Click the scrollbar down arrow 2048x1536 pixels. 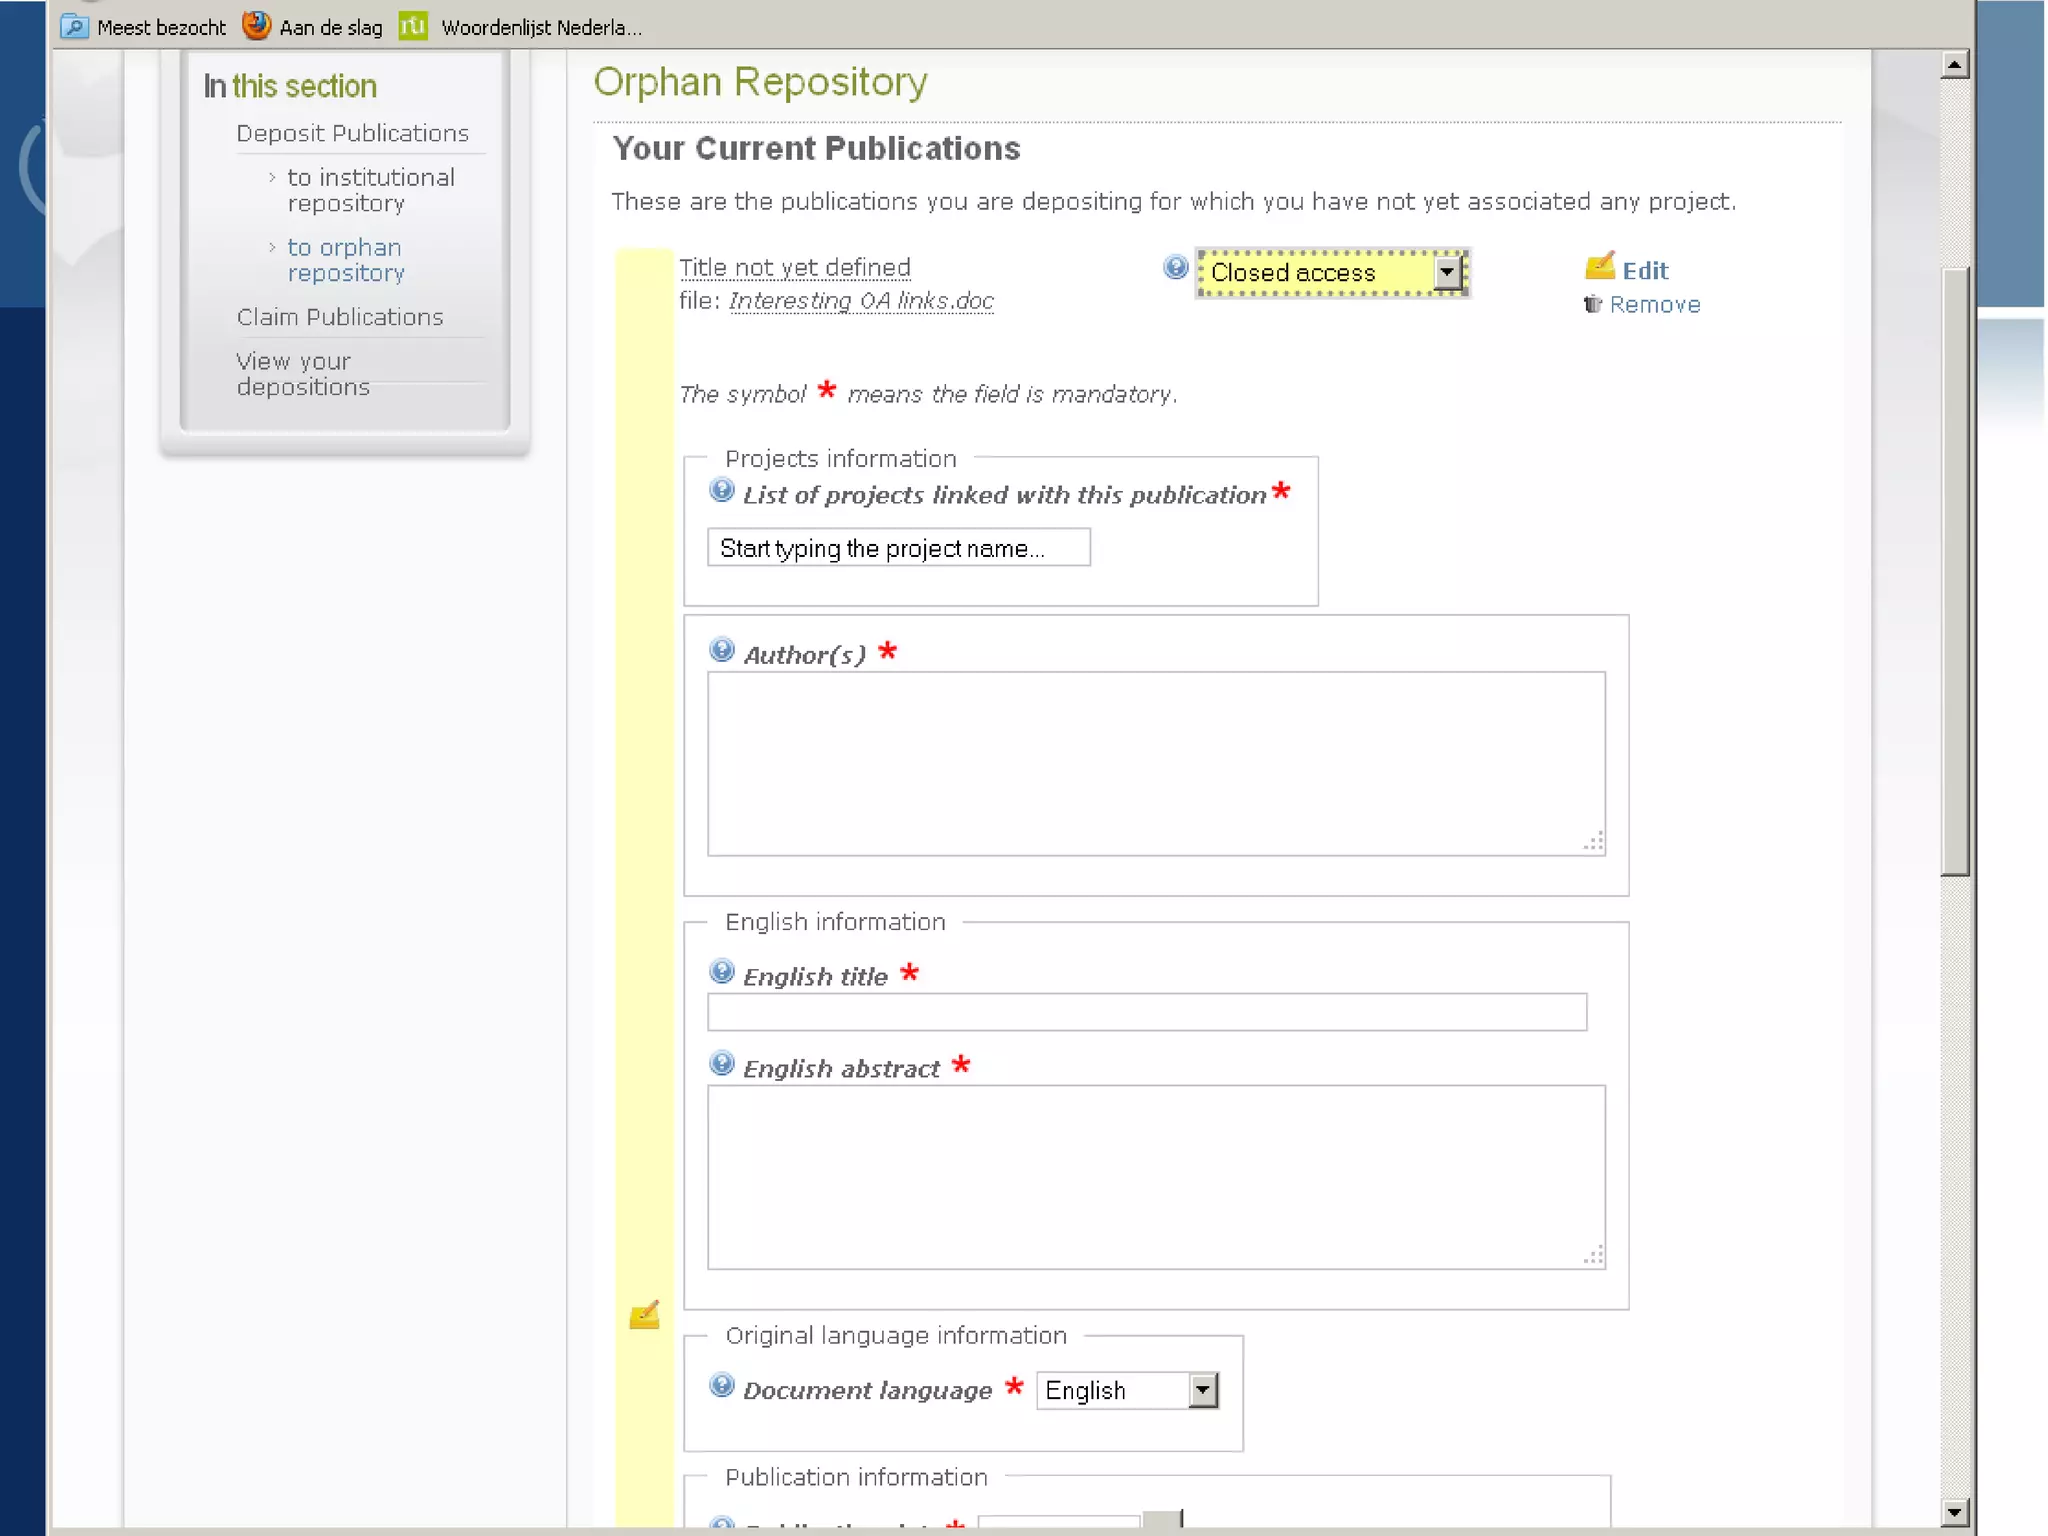click(x=1953, y=1512)
